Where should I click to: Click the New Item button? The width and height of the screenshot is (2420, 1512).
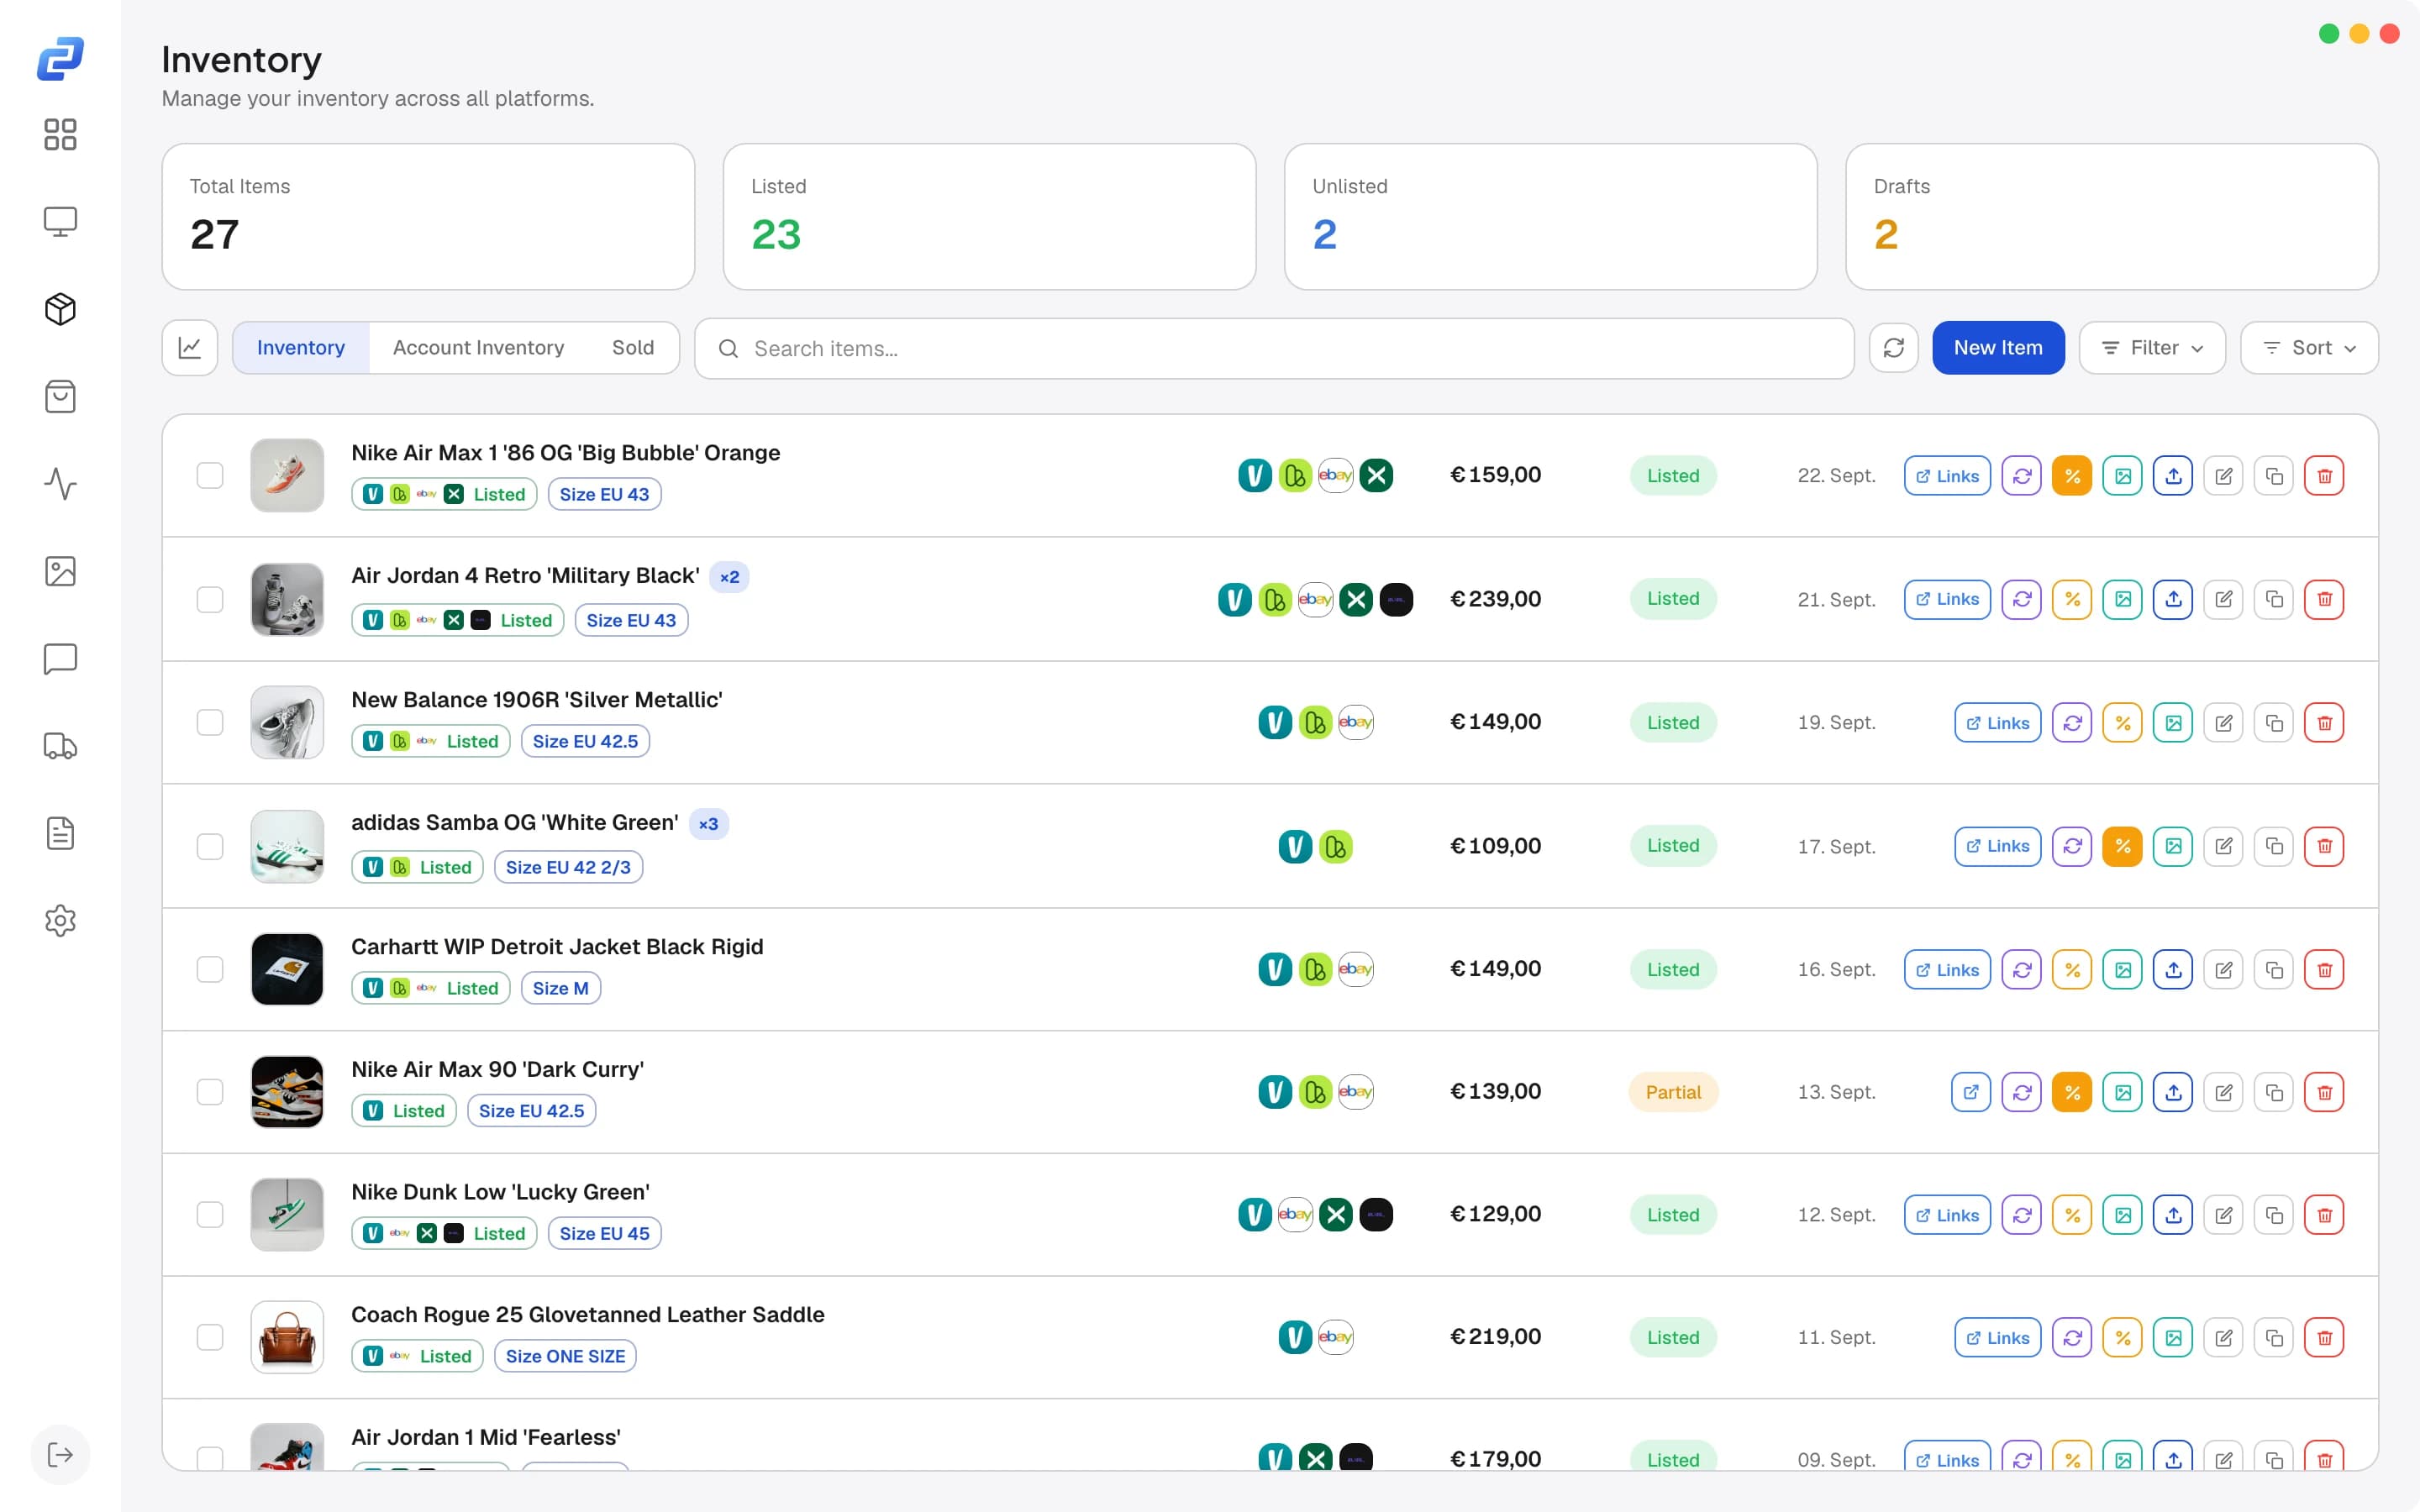pyautogui.click(x=1998, y=348)
